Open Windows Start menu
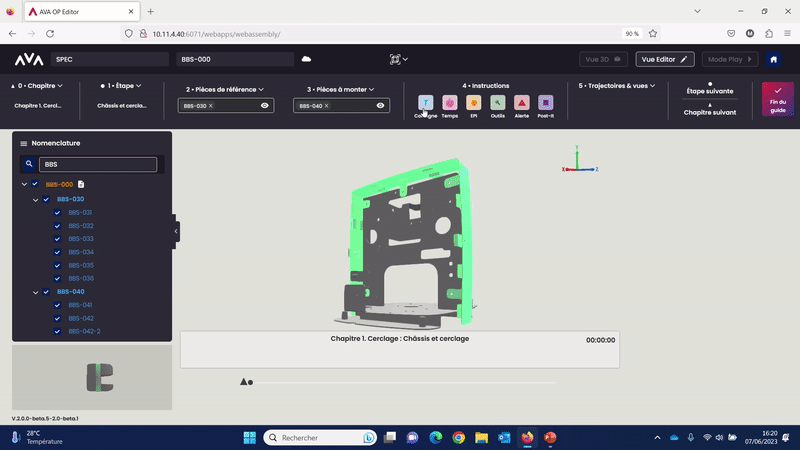 pos(250,438)
